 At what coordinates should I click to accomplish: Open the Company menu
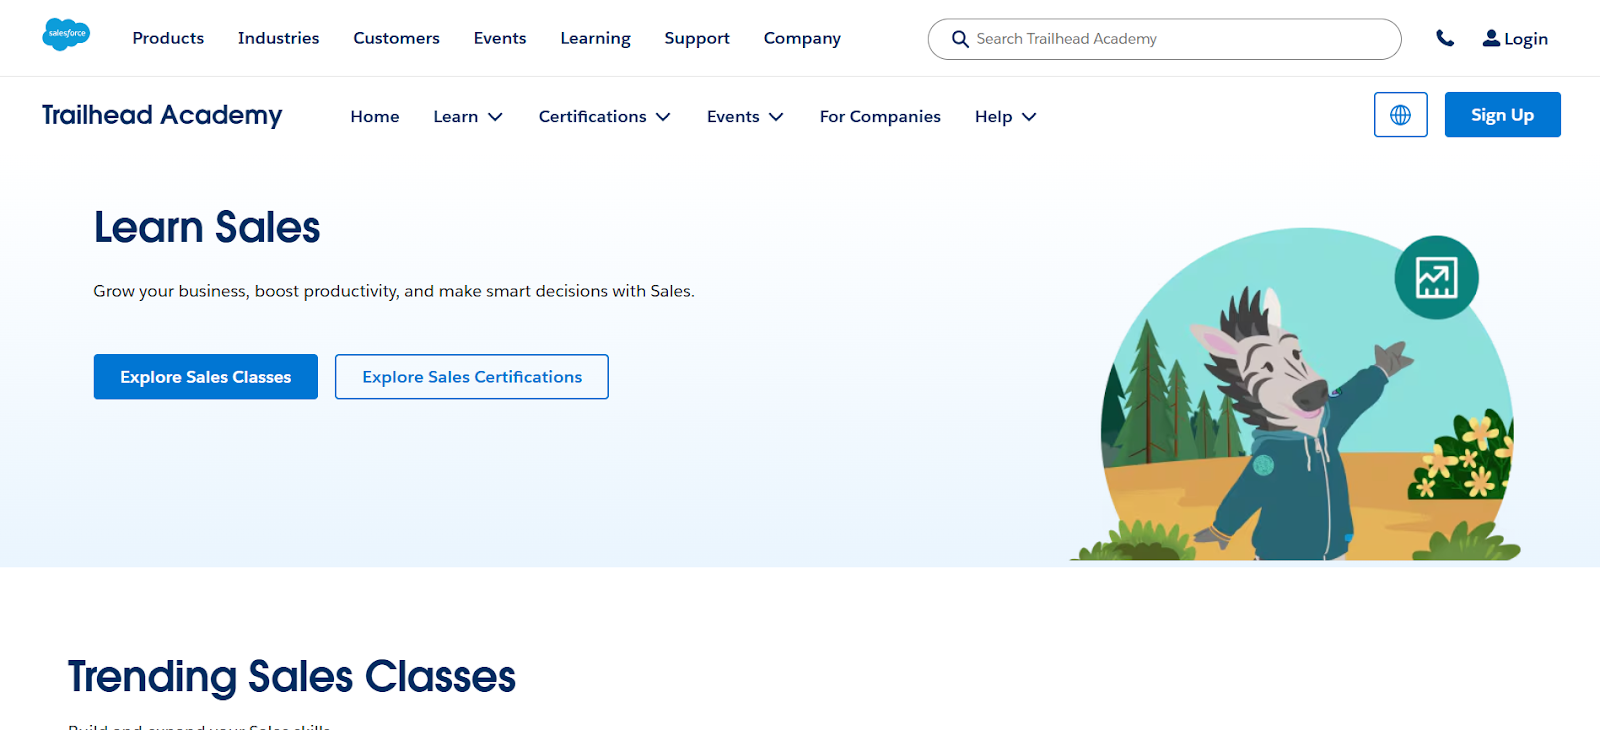pos(802,38)
